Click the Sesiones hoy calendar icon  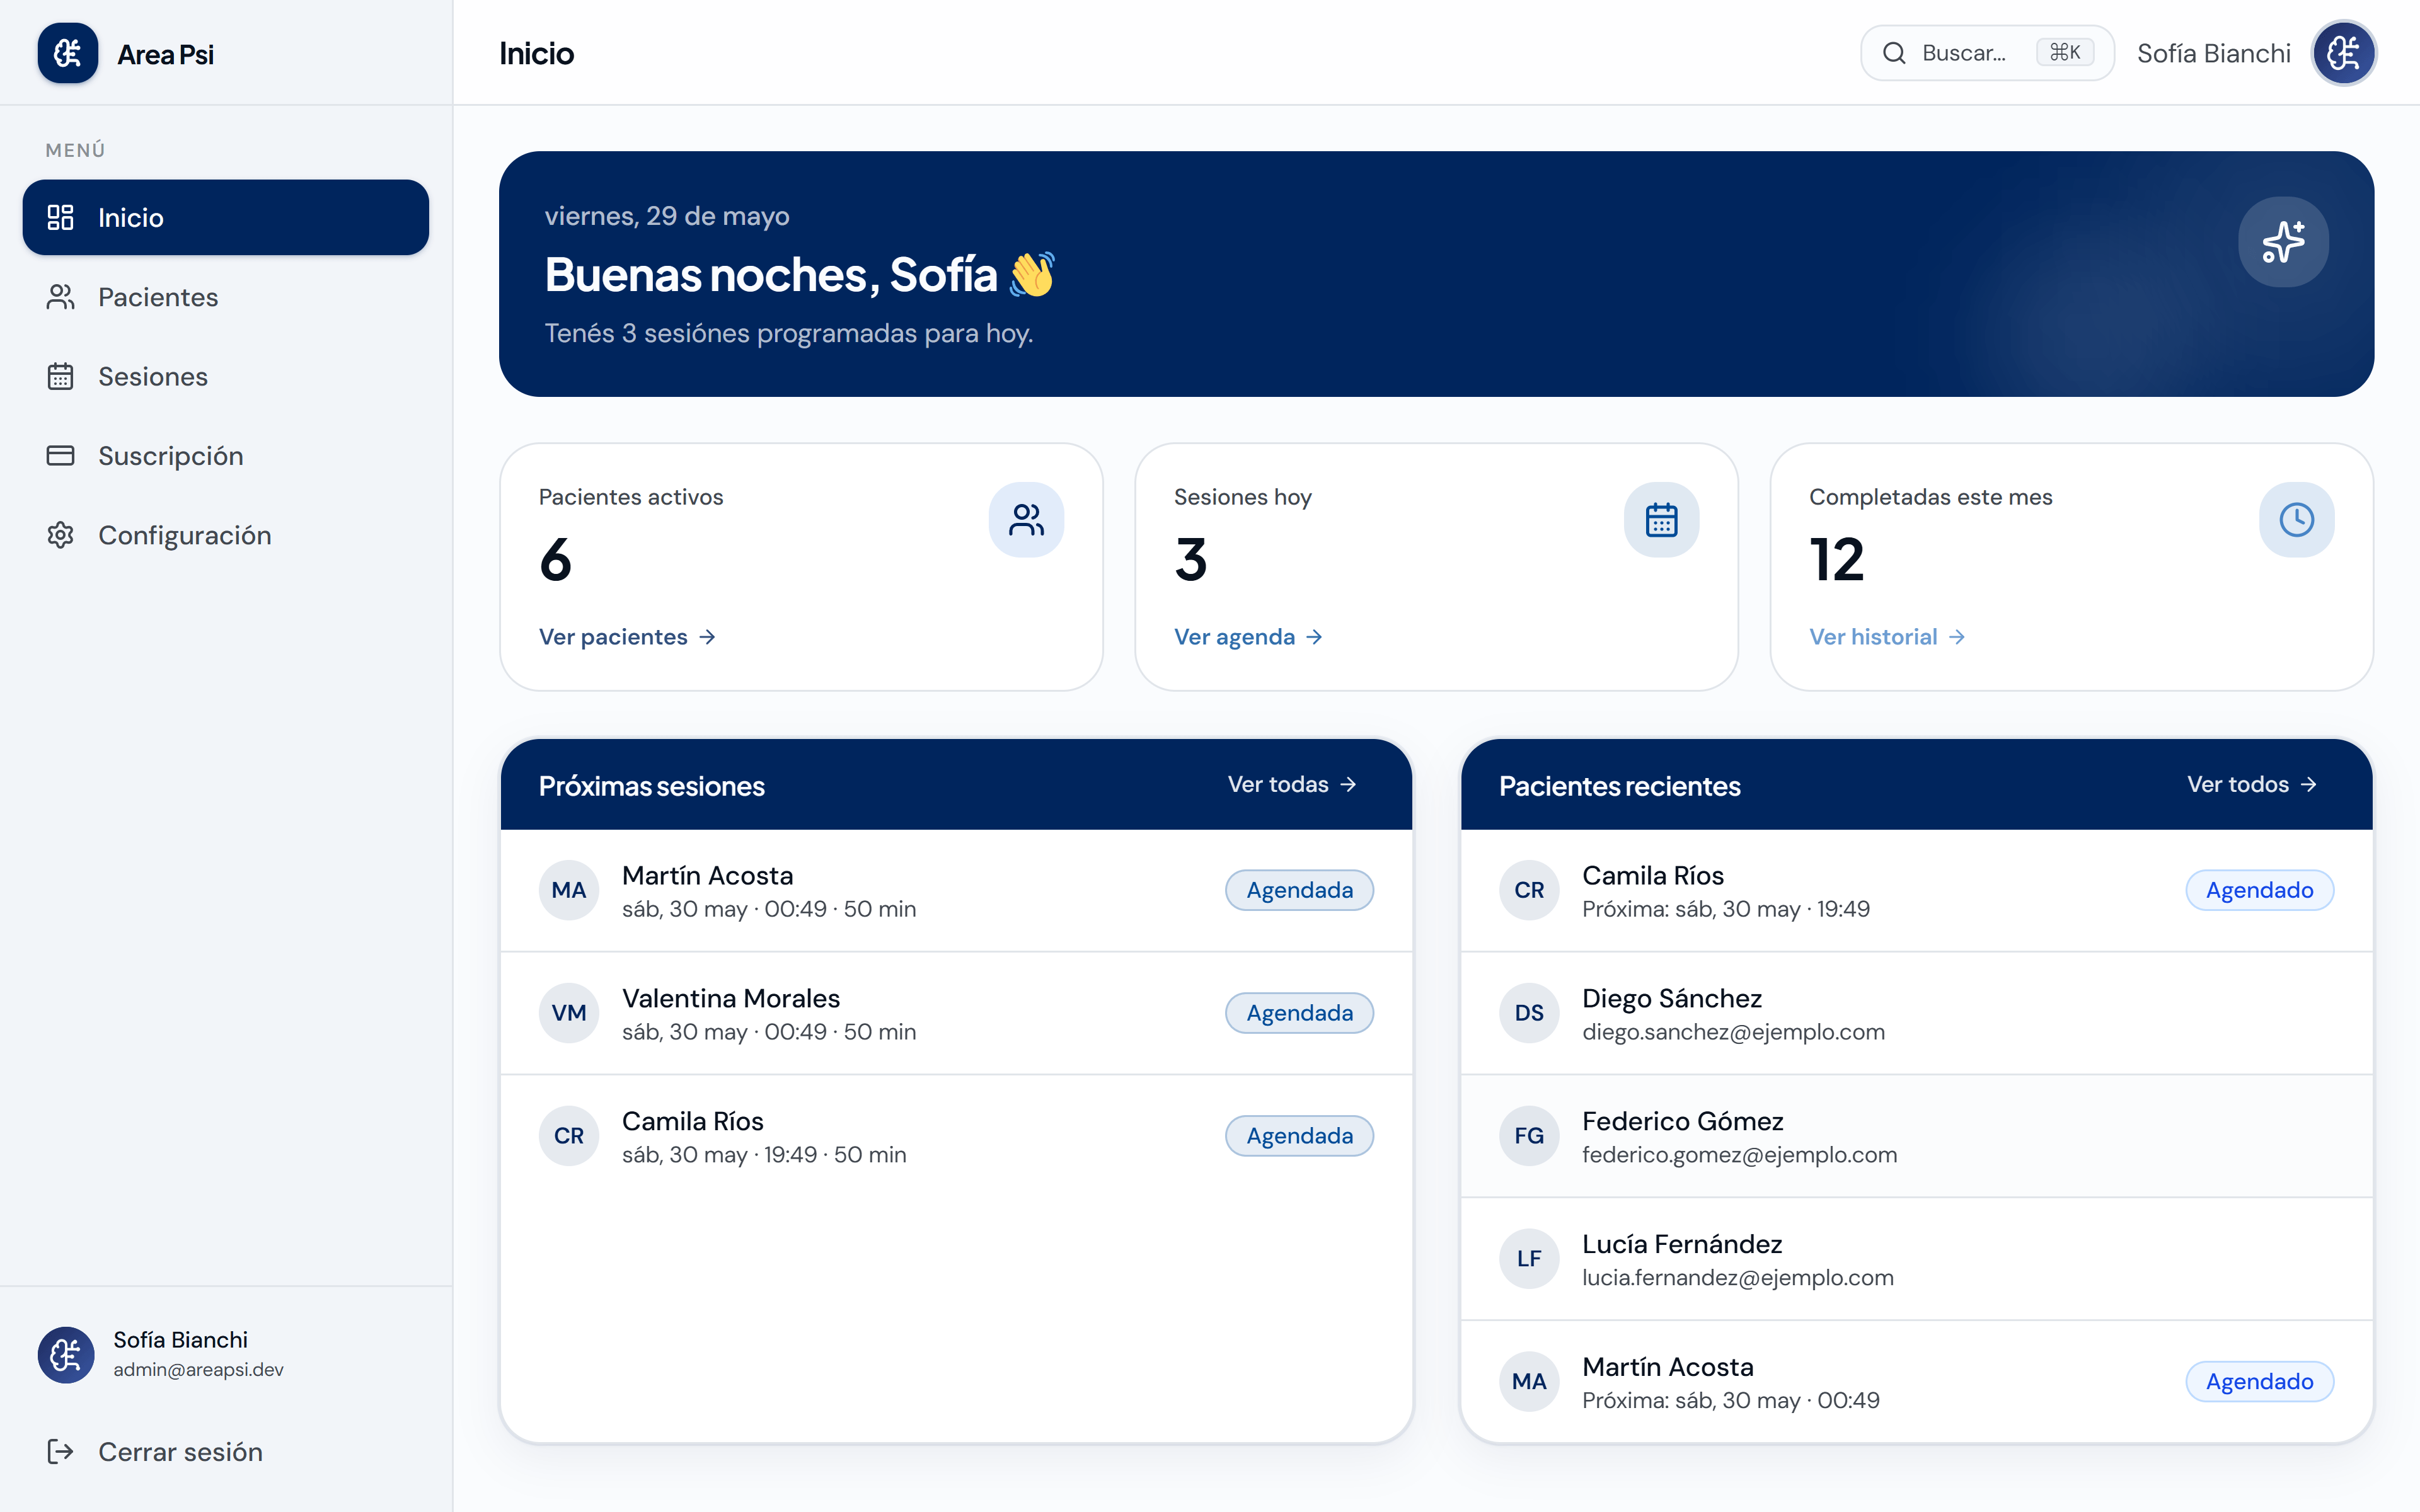[x=1661, y=520]
